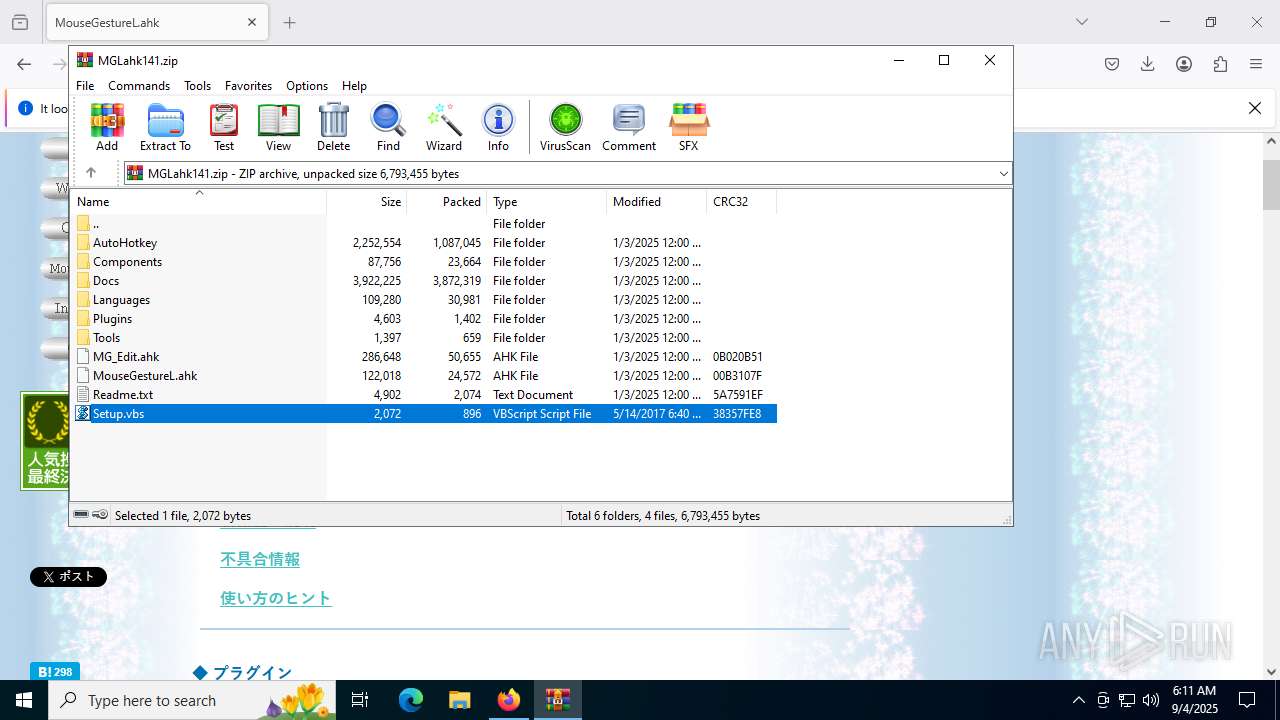This screenshot has width=1280, height=720.
Task: Sort by the Type column header
Action: click(x=547, y=202)
